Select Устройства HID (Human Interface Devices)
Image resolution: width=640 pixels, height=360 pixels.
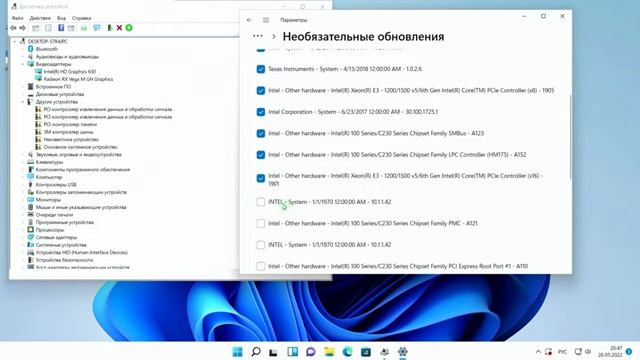click(82, 253)
